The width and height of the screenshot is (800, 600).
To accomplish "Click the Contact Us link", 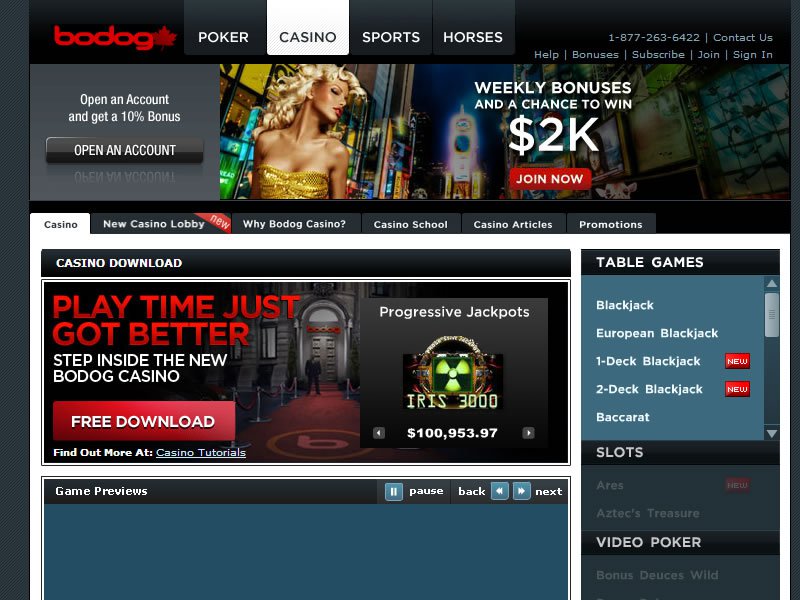I will 743,37.
